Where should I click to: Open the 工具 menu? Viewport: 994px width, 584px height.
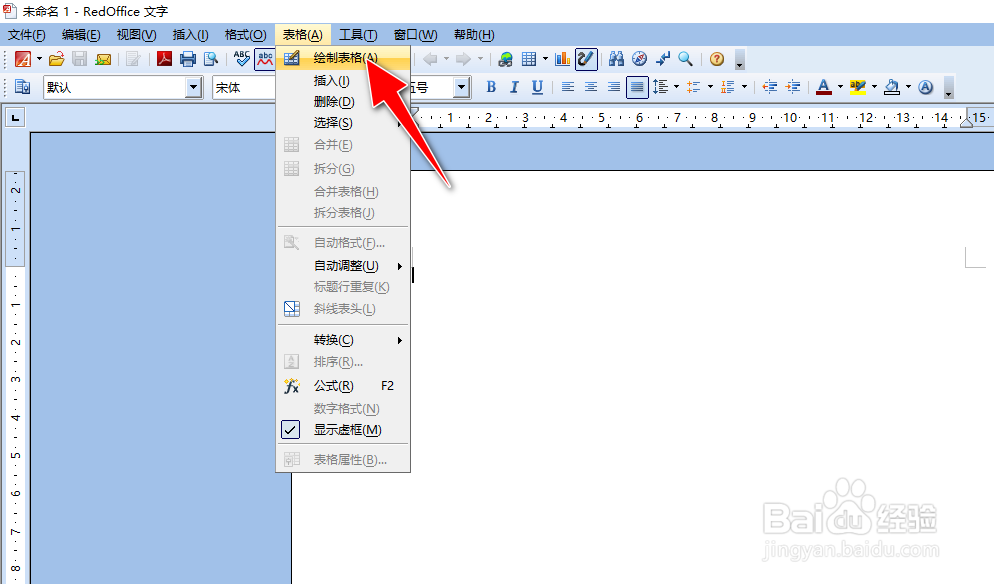tap(359, 33)
